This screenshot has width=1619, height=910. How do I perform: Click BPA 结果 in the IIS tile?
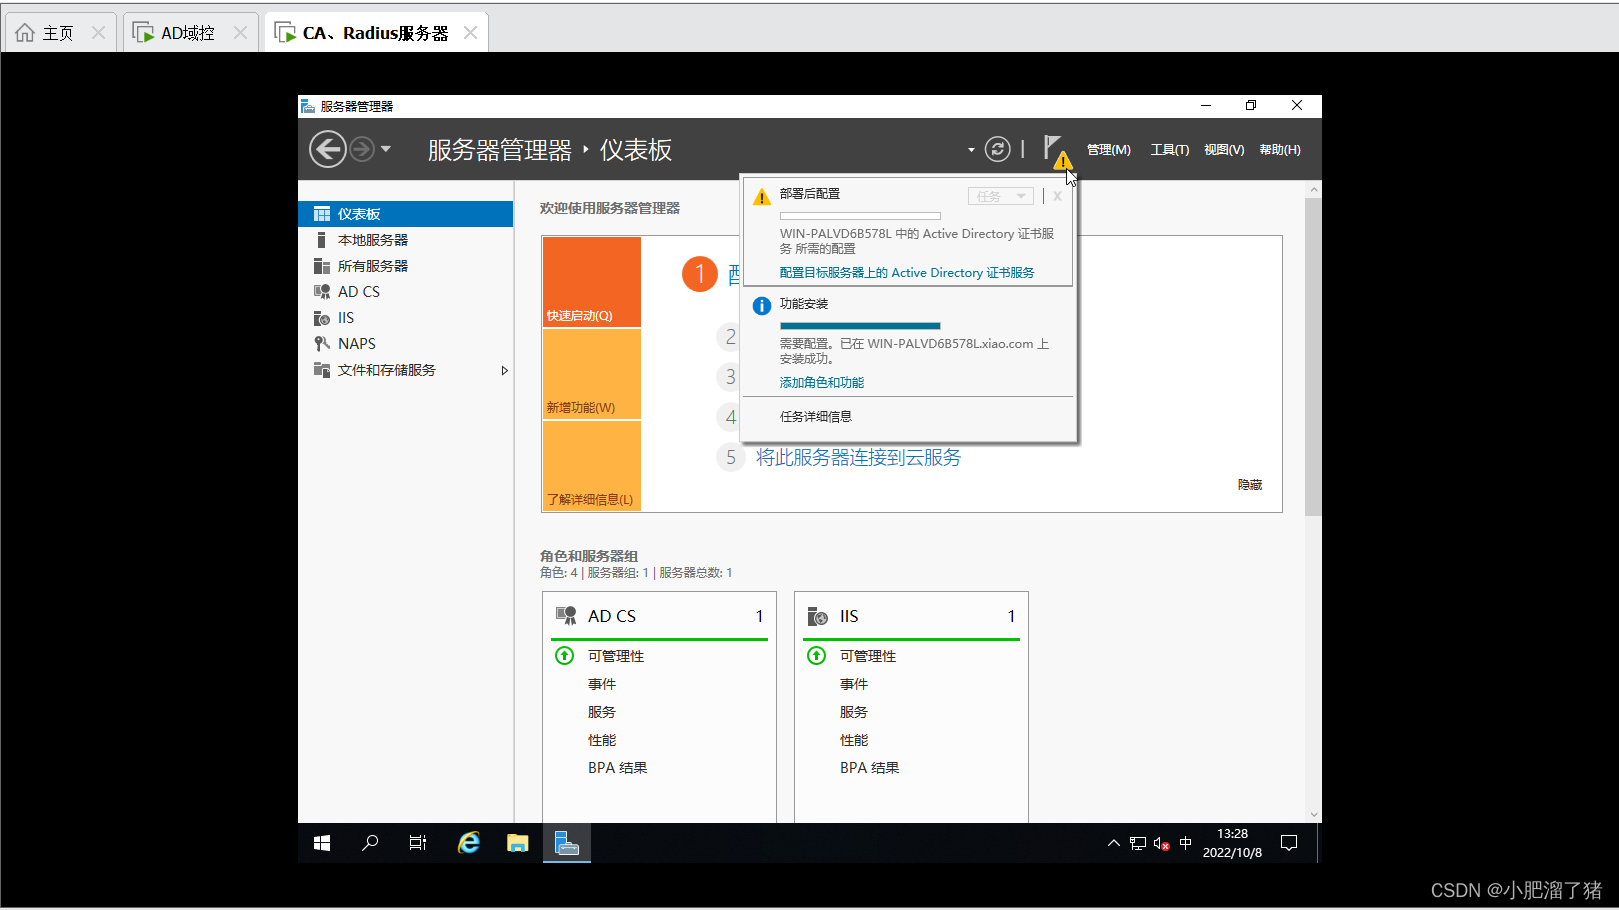pos(870,768)
